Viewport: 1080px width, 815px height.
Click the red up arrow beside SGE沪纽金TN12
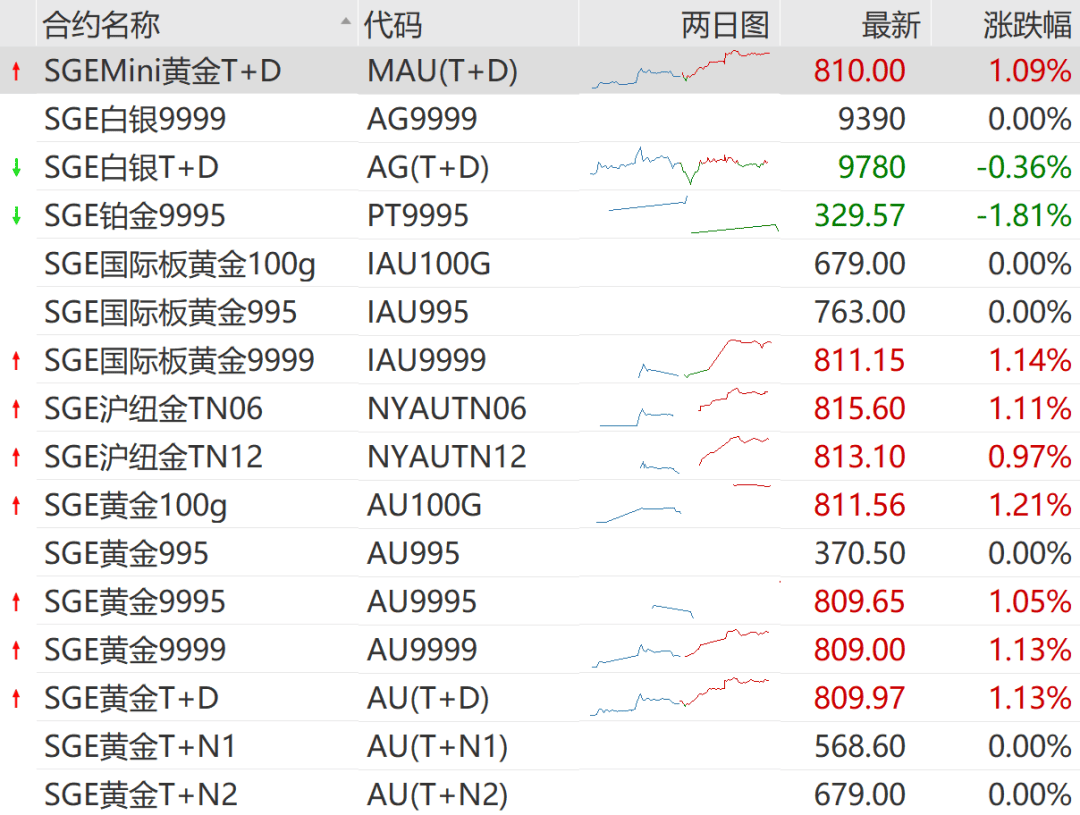14,456
